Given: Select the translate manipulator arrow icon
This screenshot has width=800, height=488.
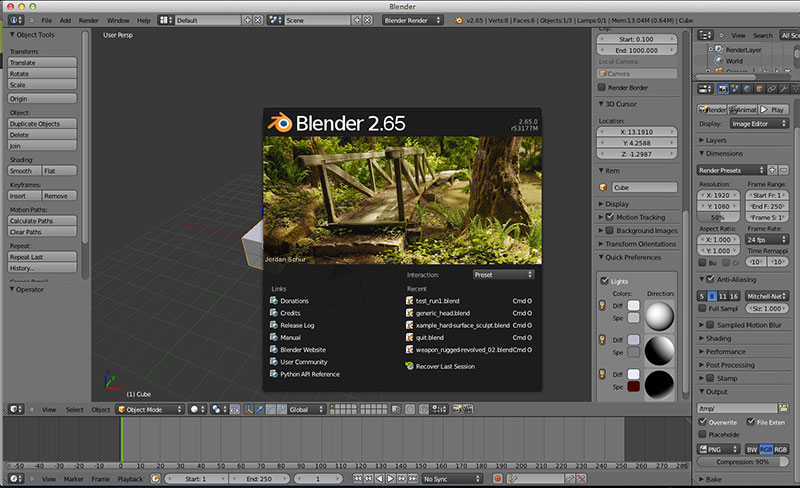Looking at the screenshot, I should click(x=260, y=409).
